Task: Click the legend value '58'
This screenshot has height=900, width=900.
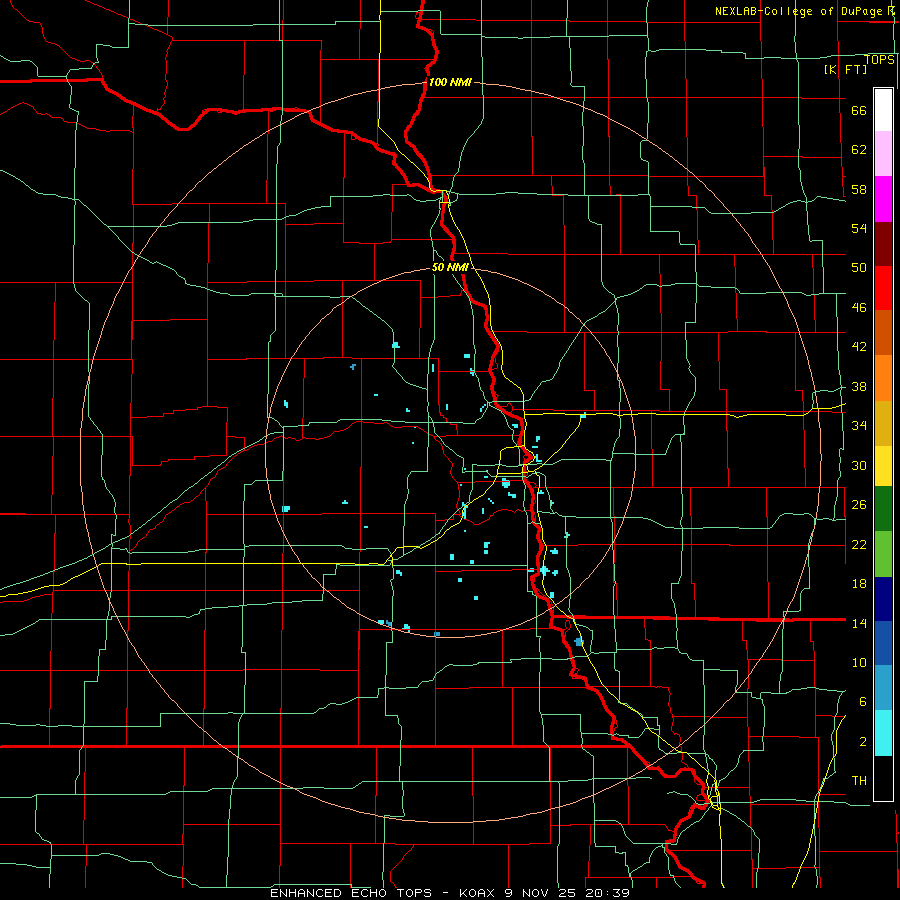Action: (859, 189)
